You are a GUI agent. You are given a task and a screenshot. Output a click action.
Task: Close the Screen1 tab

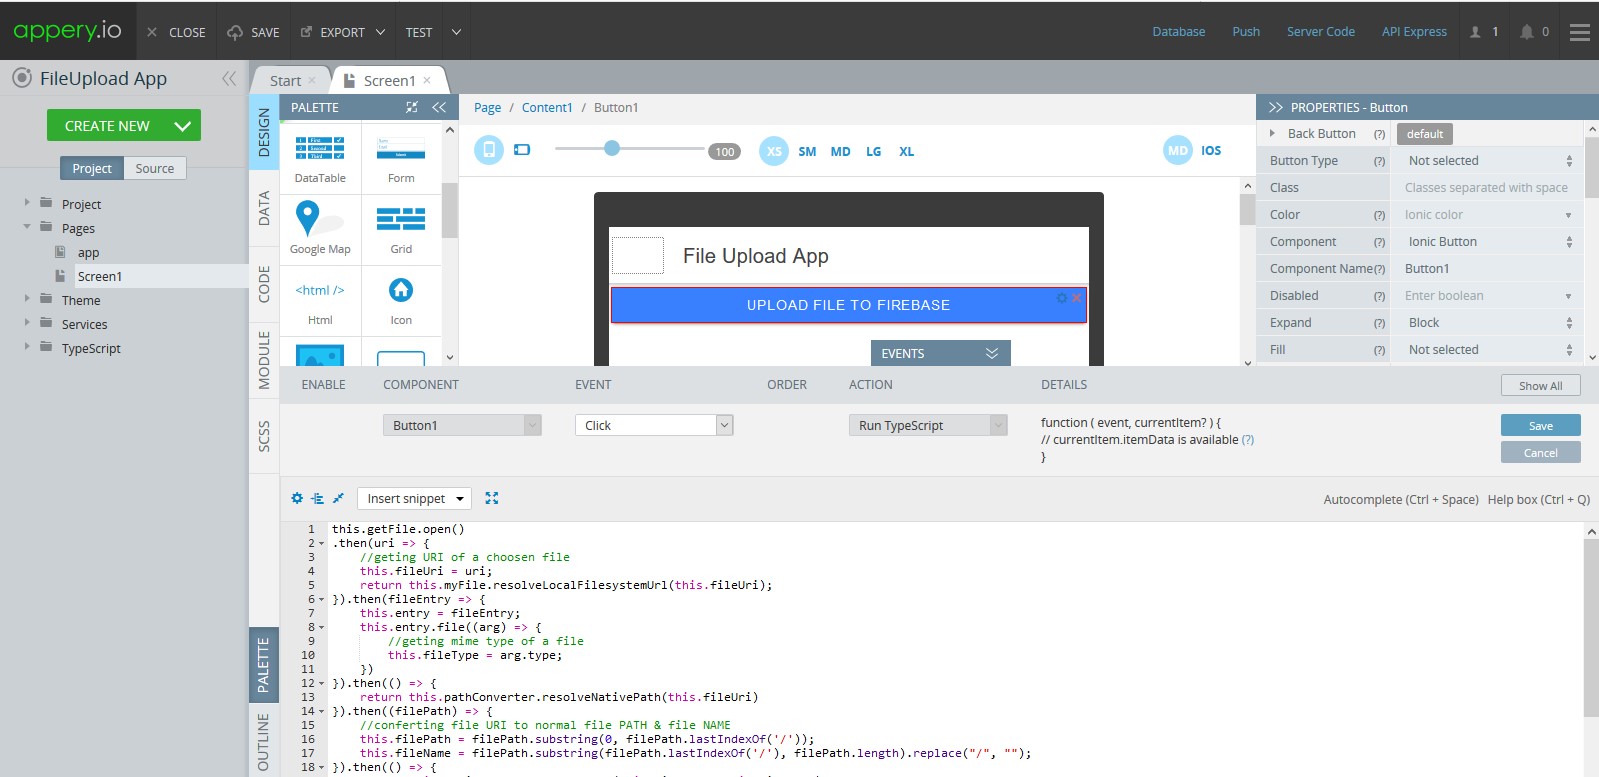tap(427, 80)
